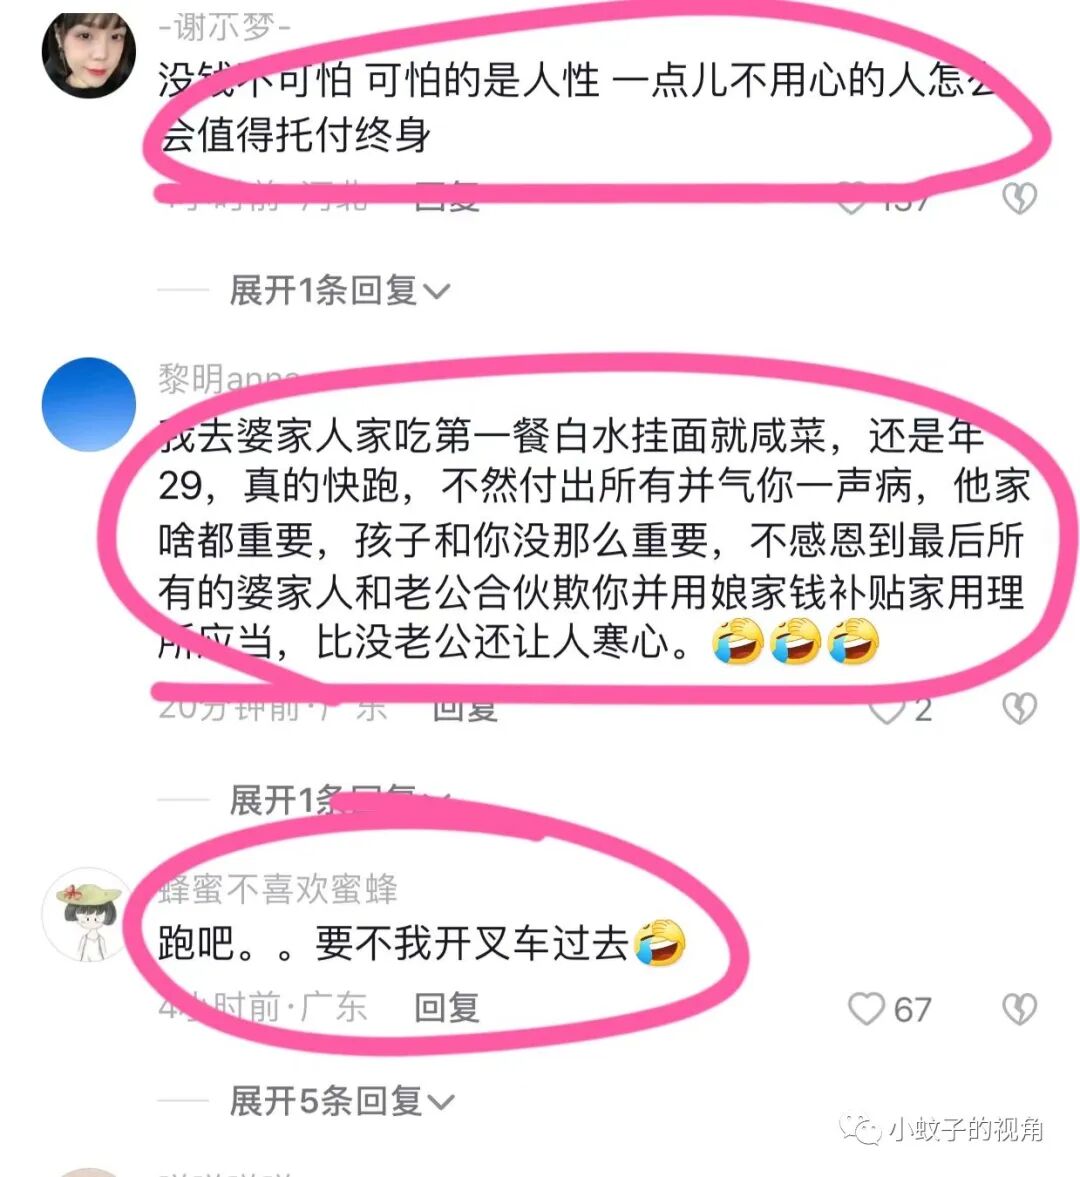Tap the 小蚊子的视角 WeChat watermark
Viewport: 1080px width, 1177px height.
pyautogui.click(x=941, y=1129)
